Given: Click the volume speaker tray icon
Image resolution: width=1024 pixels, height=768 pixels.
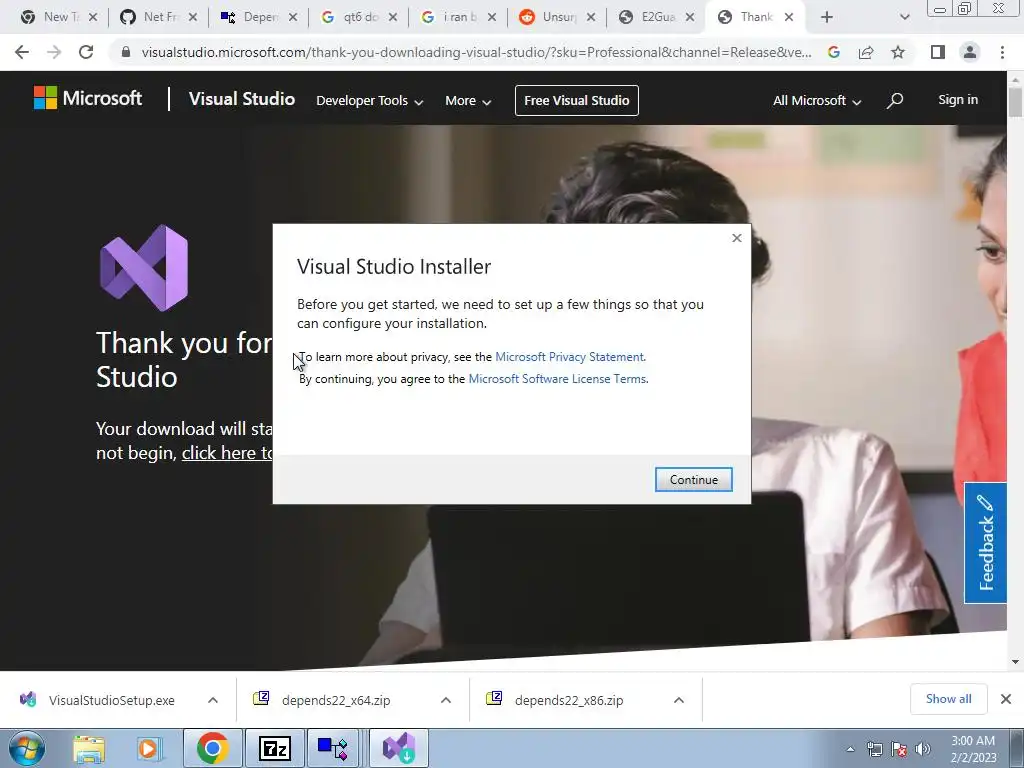Looking at the screenshot, I should [x=923, y=749].
